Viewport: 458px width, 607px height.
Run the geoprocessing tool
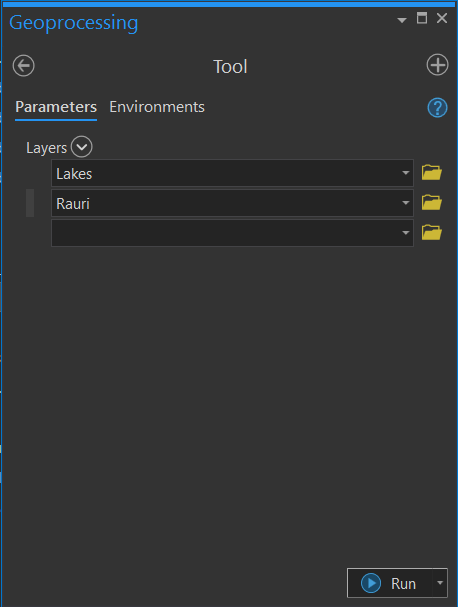pyautogui.click(x=390, y=583)
